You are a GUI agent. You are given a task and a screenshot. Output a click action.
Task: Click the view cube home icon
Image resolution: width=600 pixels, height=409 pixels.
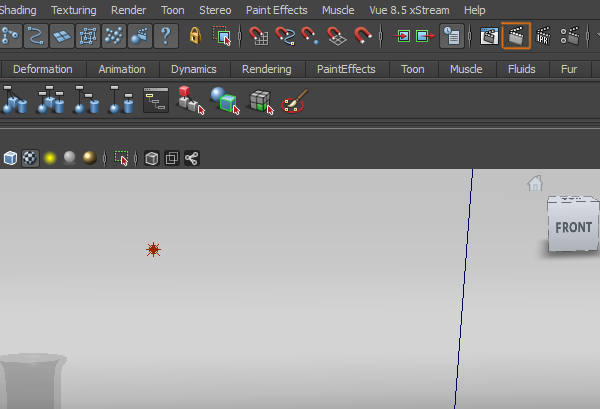(535, 183)
